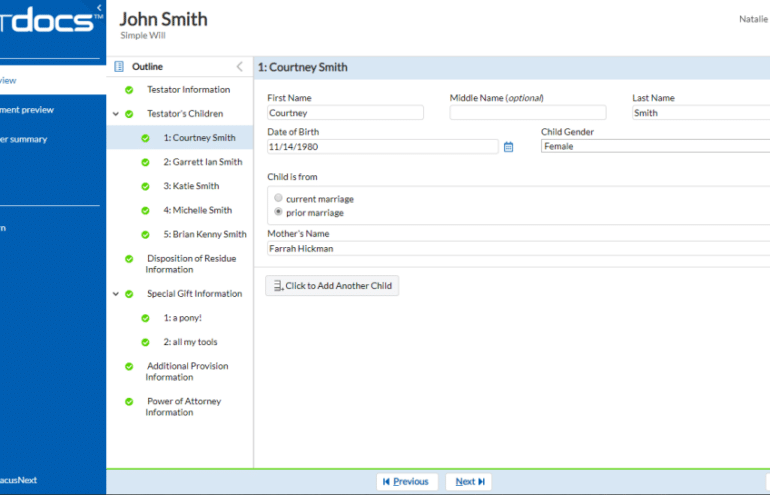Click green check beside Testator Information
Image resolution: width=770 pixels, height=495 pixels.
point(129,90)
